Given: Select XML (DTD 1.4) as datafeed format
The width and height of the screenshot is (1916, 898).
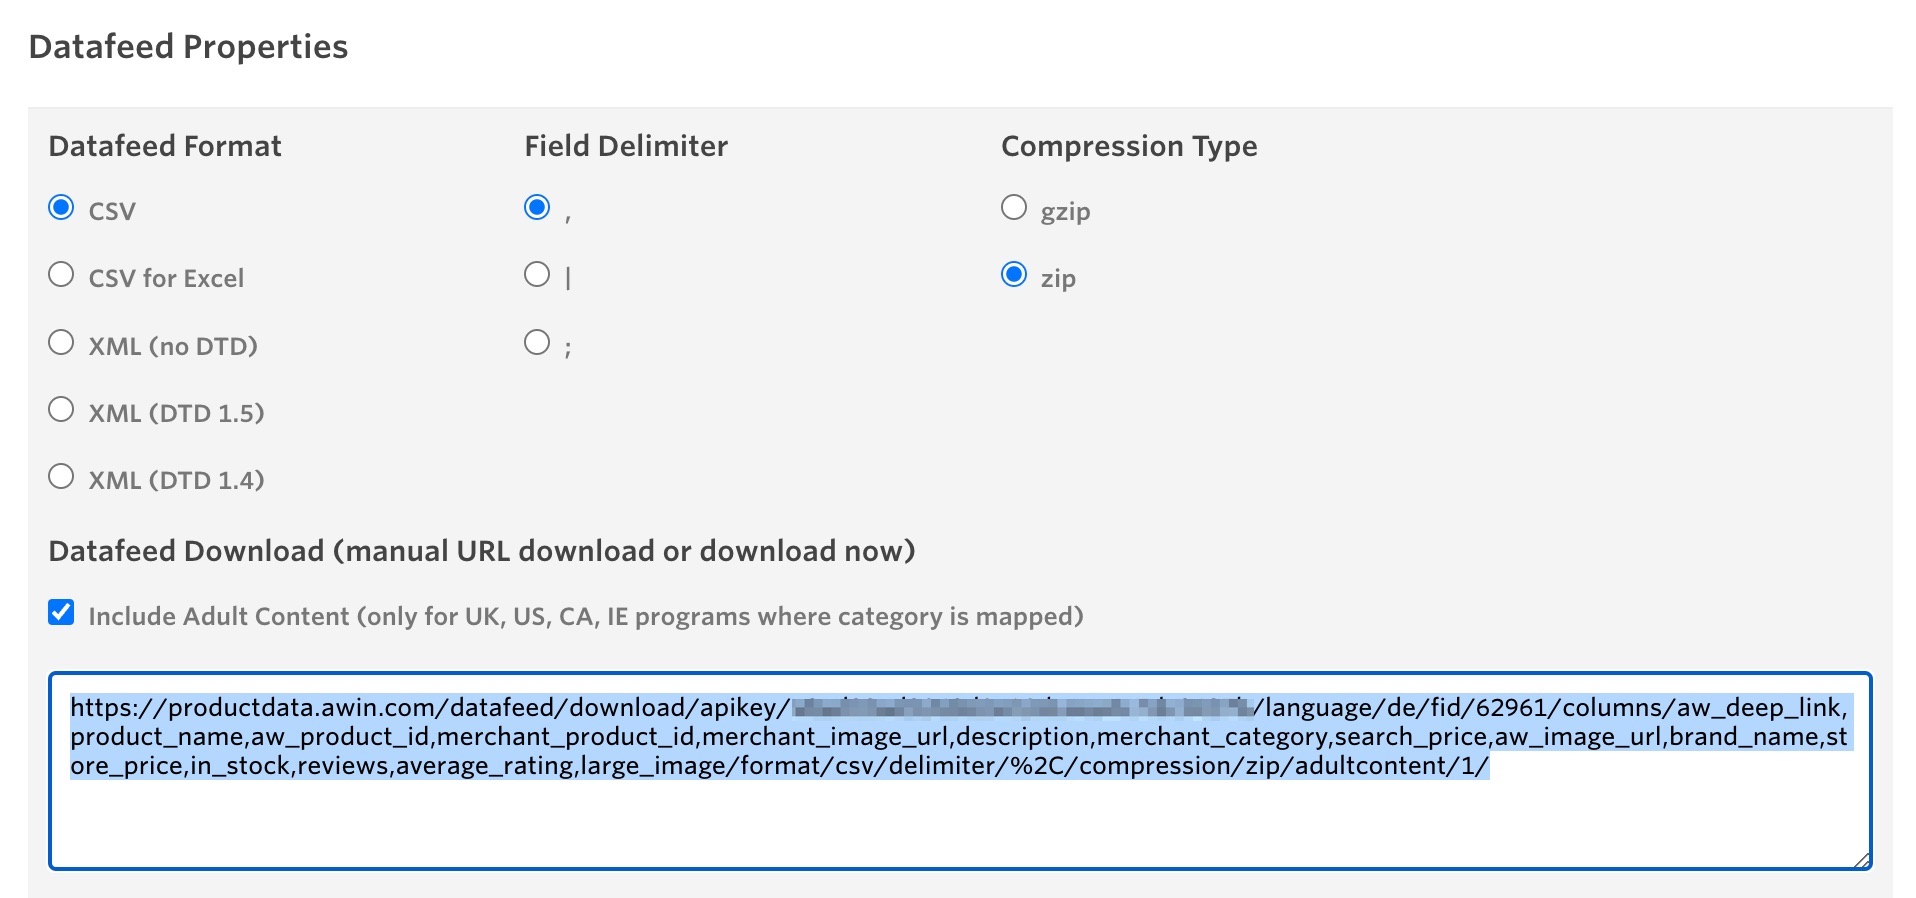Looking at the screenshot, I should point(61,476).
